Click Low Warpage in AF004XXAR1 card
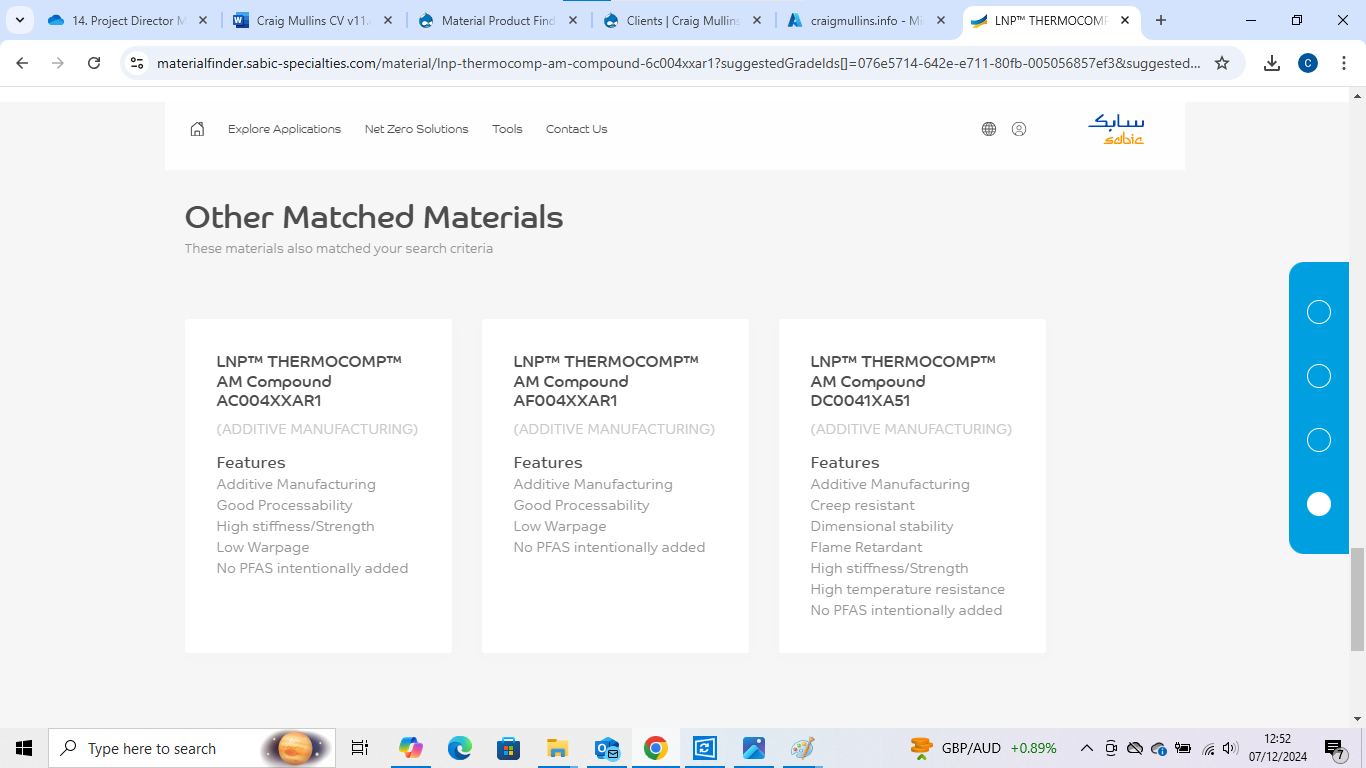Image resolution: width=1366 pixels, height=768 pixels. [x=560, y=526]
